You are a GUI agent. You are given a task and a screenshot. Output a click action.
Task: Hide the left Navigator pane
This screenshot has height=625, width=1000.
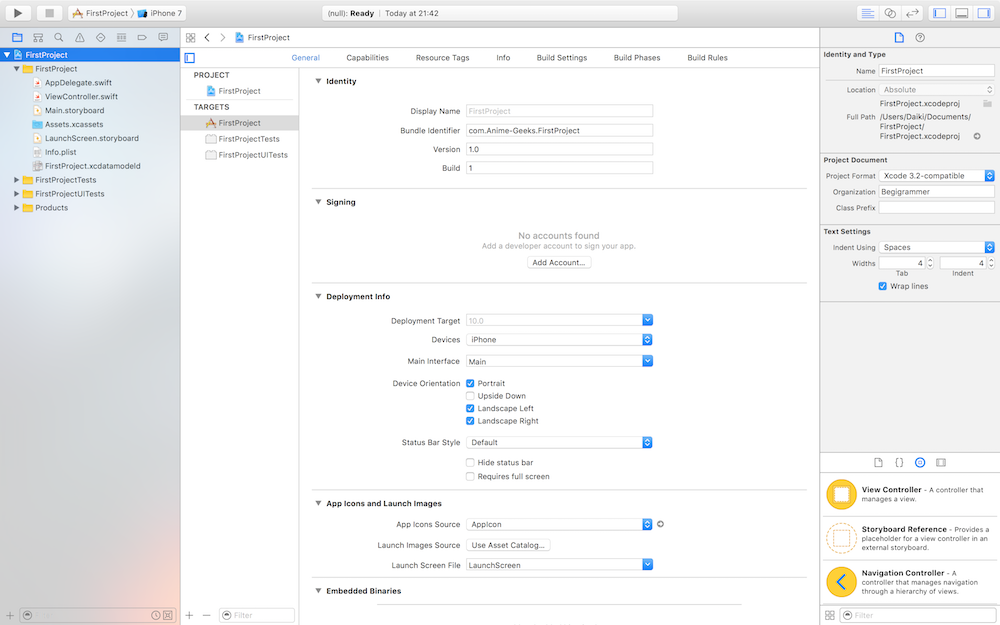(x=939, y=13)
